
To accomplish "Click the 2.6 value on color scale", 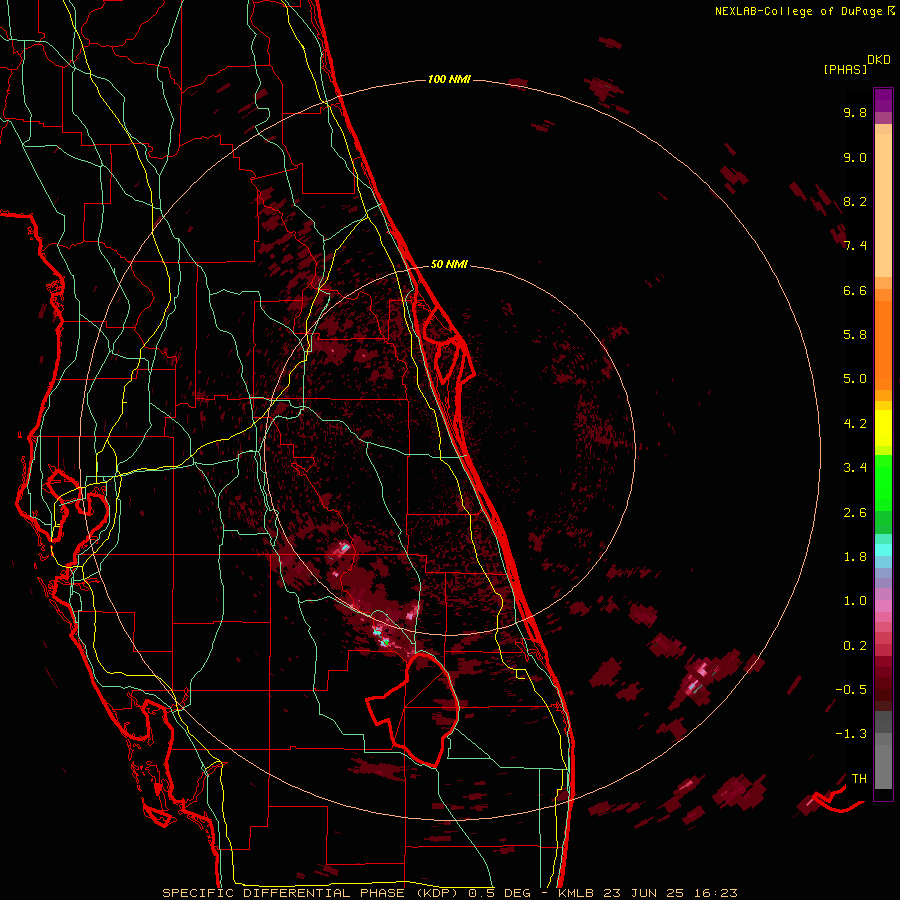I will (x=855, y=513).
